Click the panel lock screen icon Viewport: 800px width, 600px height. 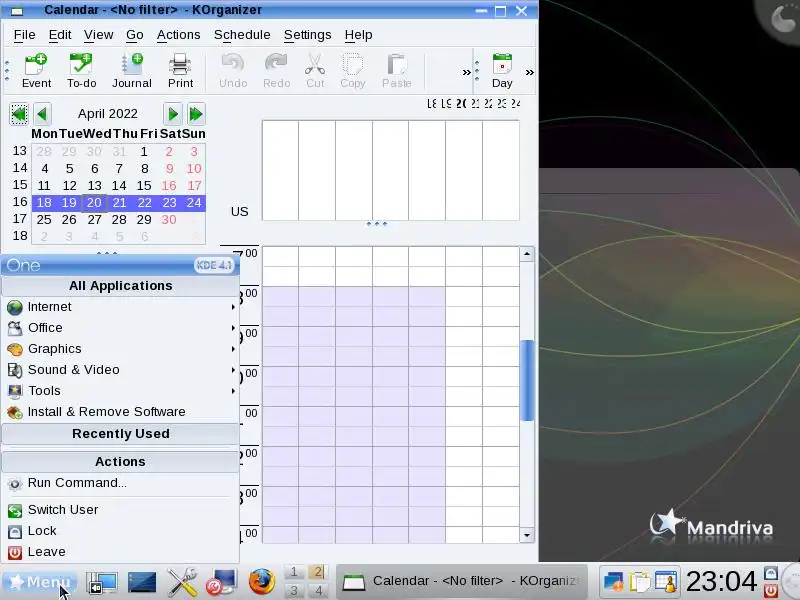(771, 573)
